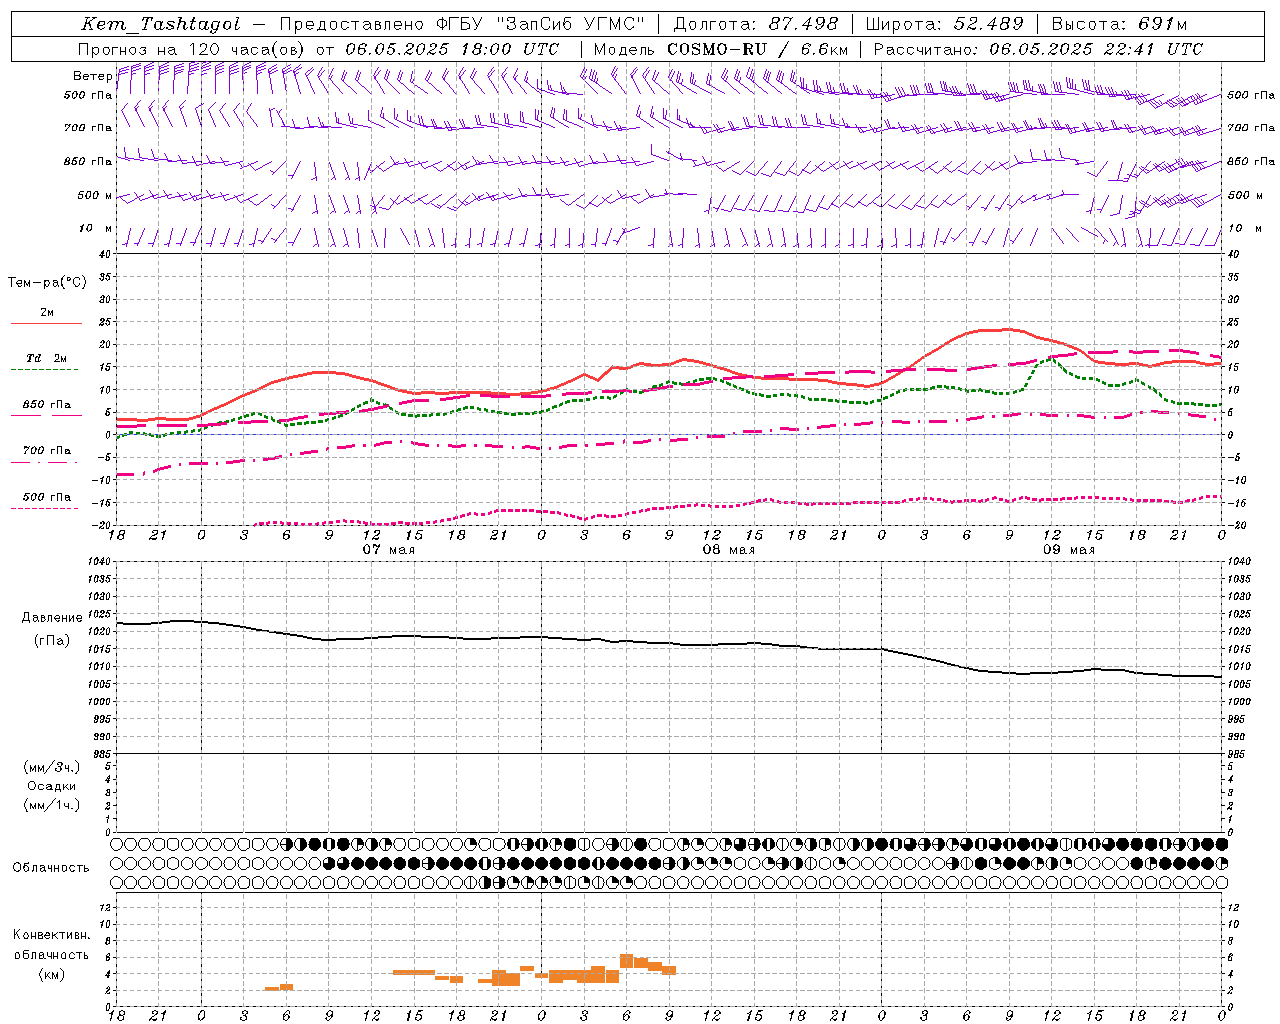Select the Долгота: 87.498 value
This screenshot has width=1280, height=1024.
click(756, 24)
